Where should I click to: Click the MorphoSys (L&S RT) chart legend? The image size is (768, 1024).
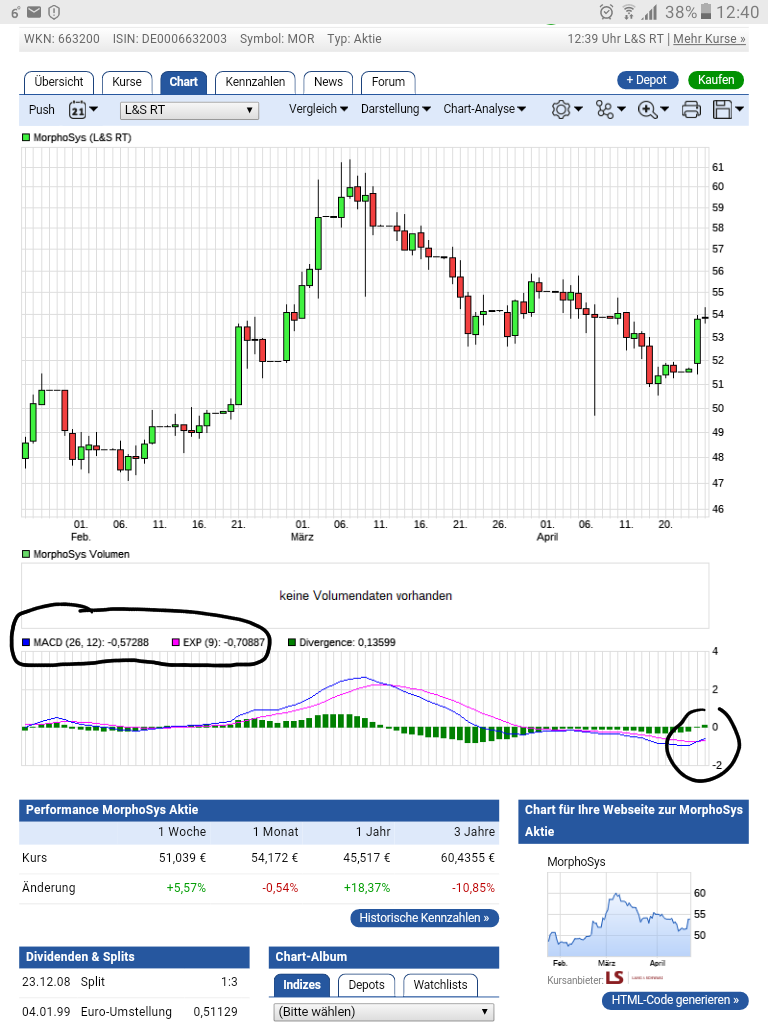click(x=77, y=138)
